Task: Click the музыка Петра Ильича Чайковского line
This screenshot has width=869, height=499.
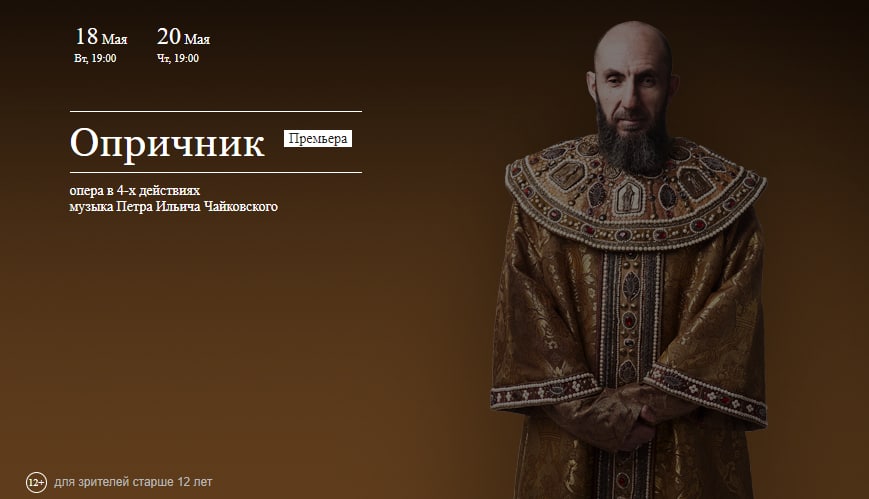Action: click(x=173, y=207)
